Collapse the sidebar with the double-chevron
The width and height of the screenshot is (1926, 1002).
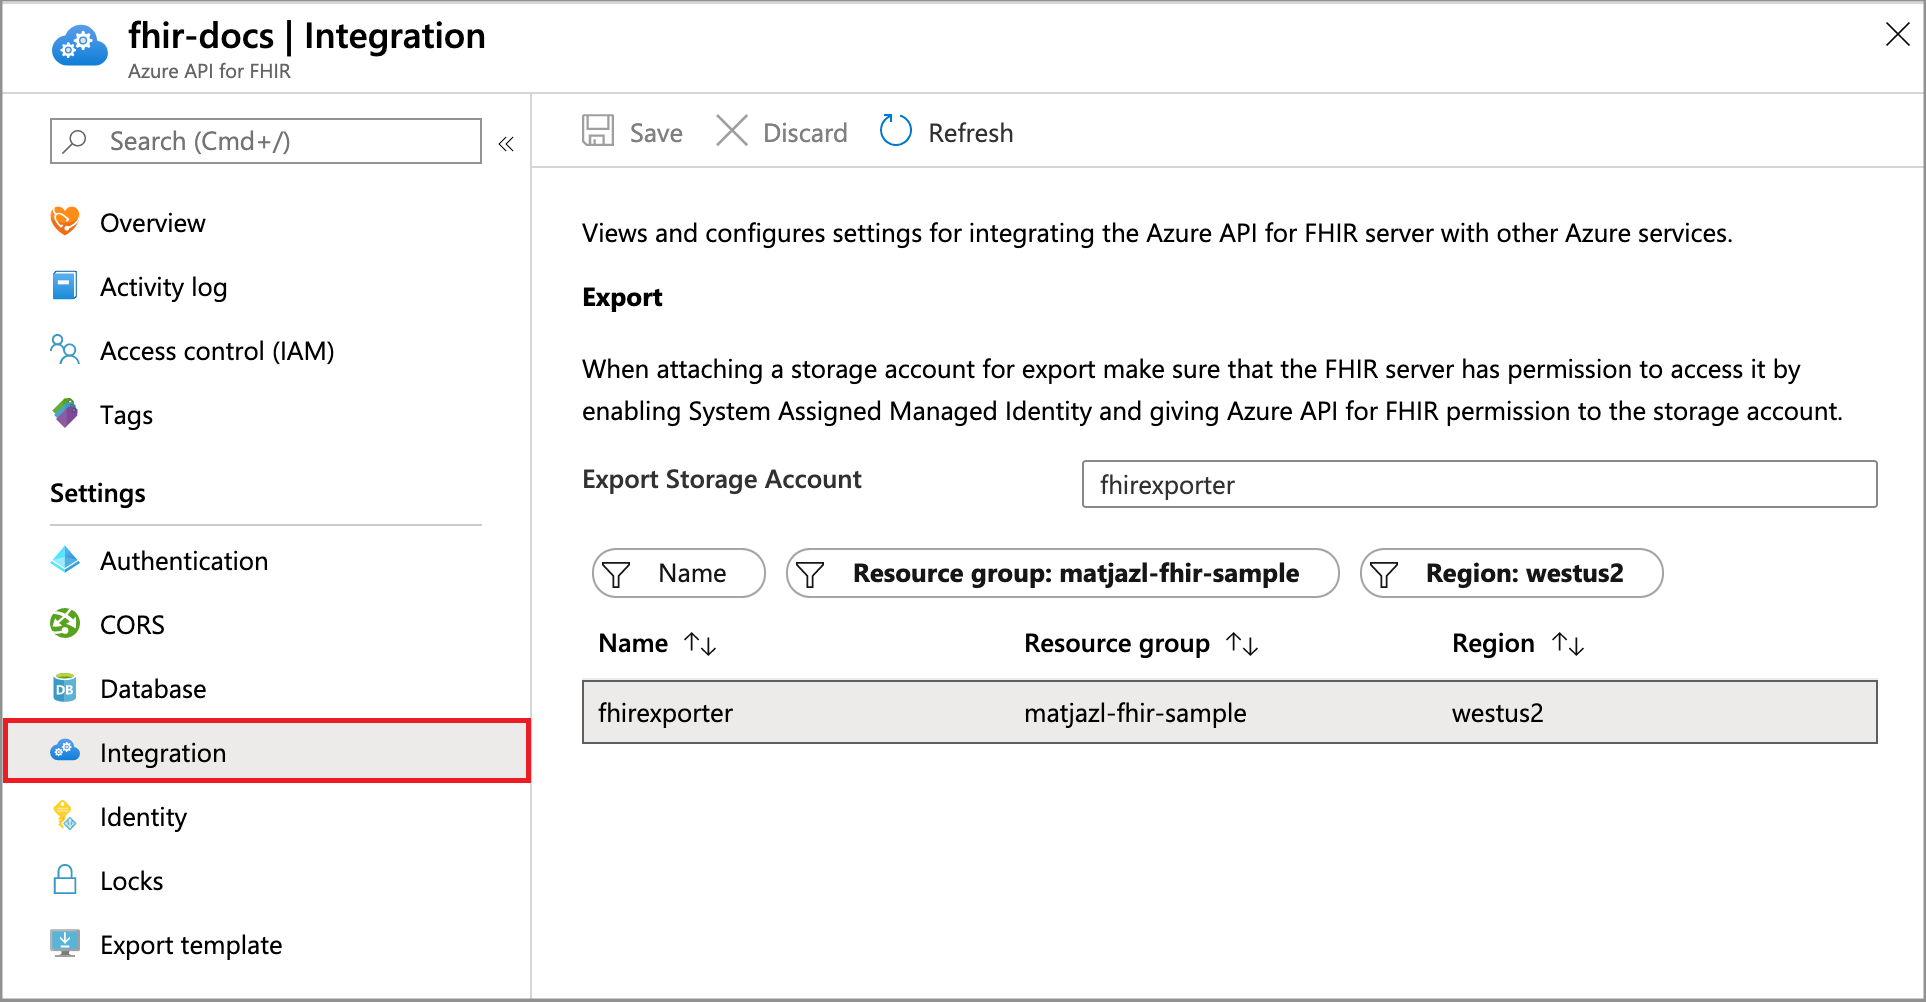click(x=506, y=144)
